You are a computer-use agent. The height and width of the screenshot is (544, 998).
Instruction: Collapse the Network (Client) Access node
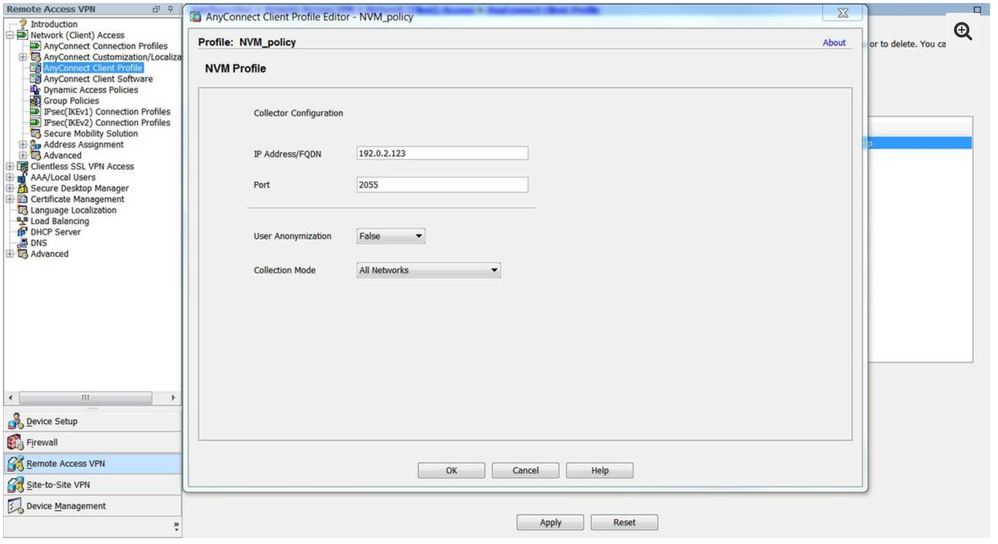click(x=10, y=35)
